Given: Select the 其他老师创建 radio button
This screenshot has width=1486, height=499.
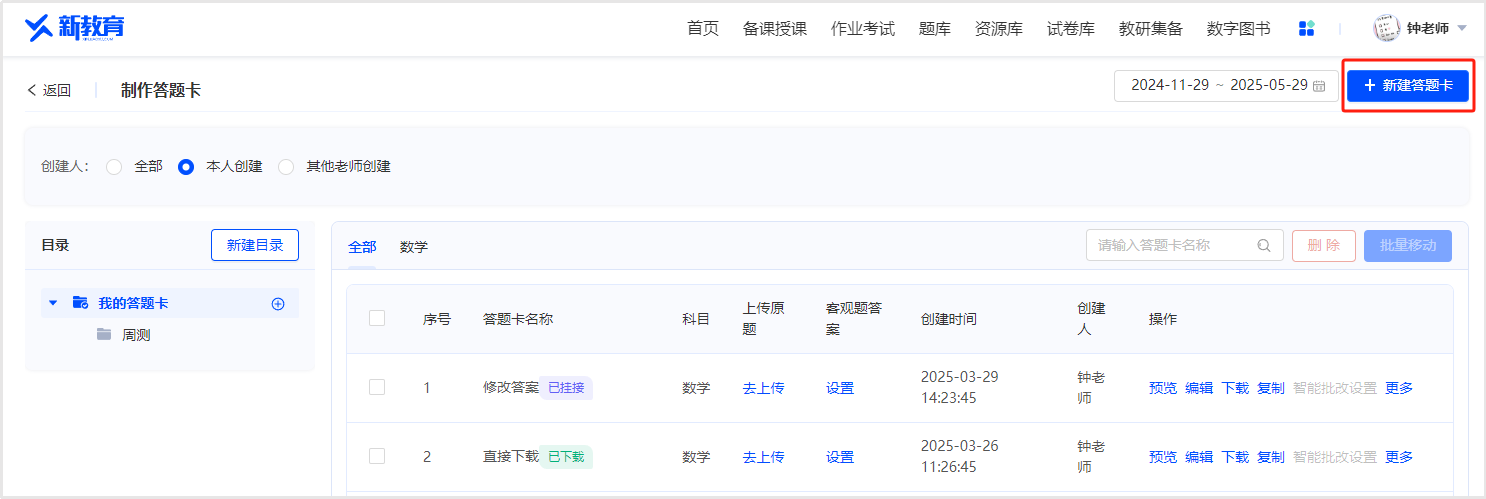Looking at the screenshot, I should click(x=286, y=167).
